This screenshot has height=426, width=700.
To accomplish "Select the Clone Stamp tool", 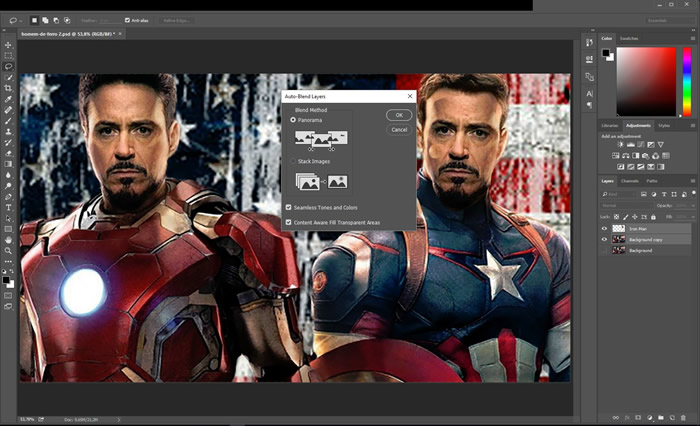I will point(8,132).
